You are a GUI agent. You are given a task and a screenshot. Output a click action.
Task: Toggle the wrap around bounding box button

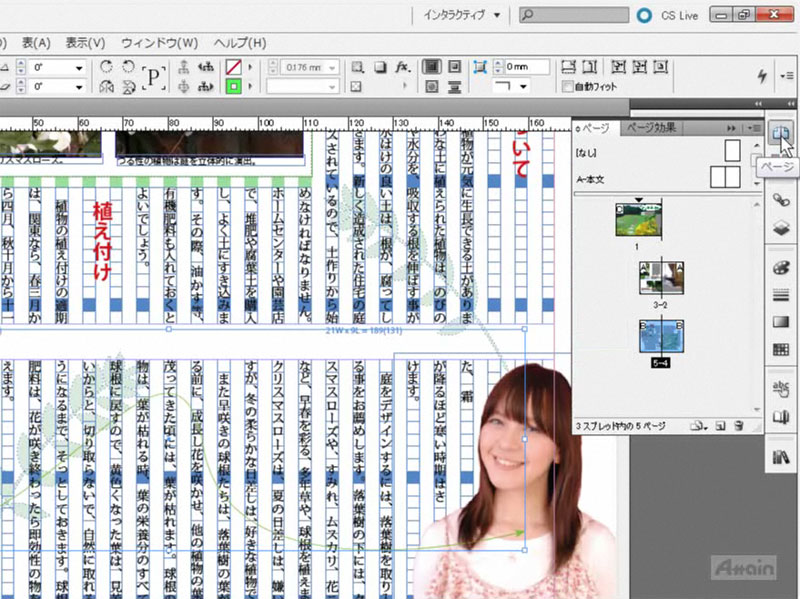pyautogui.click(x=455, y=67)
